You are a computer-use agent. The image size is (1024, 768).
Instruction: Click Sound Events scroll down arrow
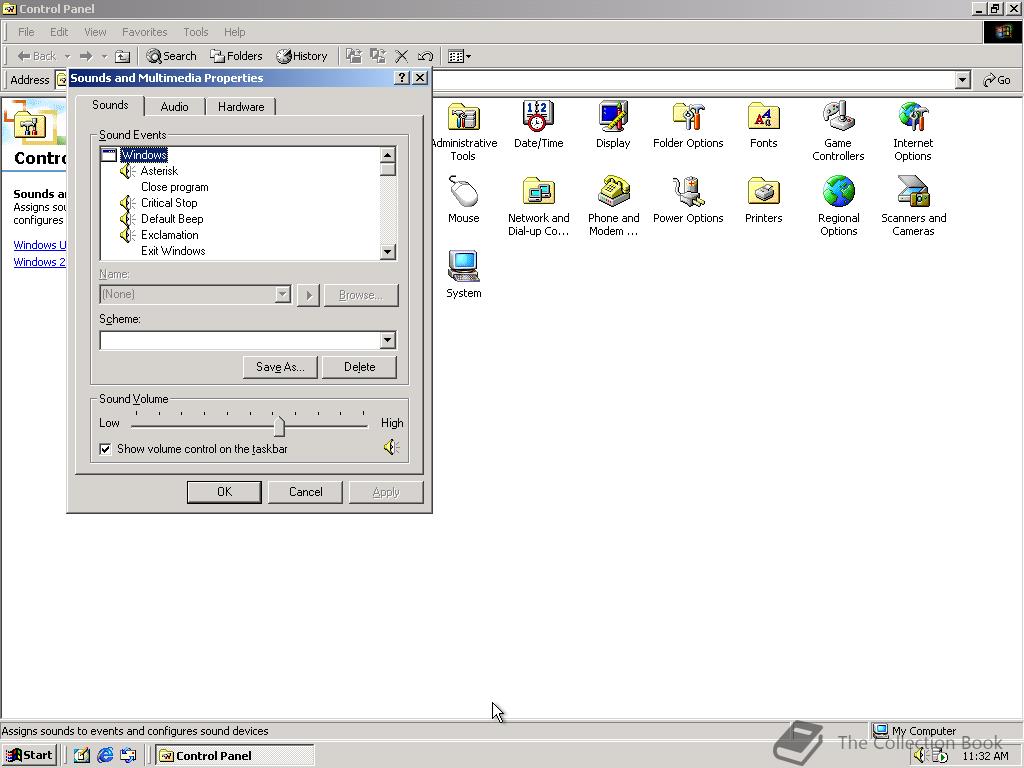tap(387, 252)
